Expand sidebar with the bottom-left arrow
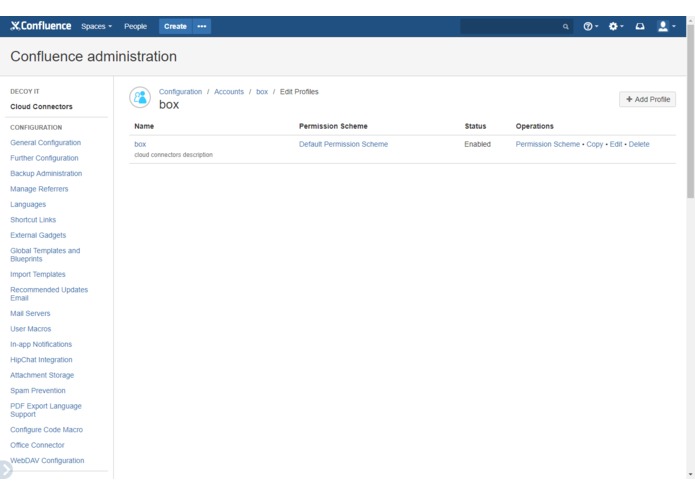This screenshot has height=494, width=695. pos(5,470)
